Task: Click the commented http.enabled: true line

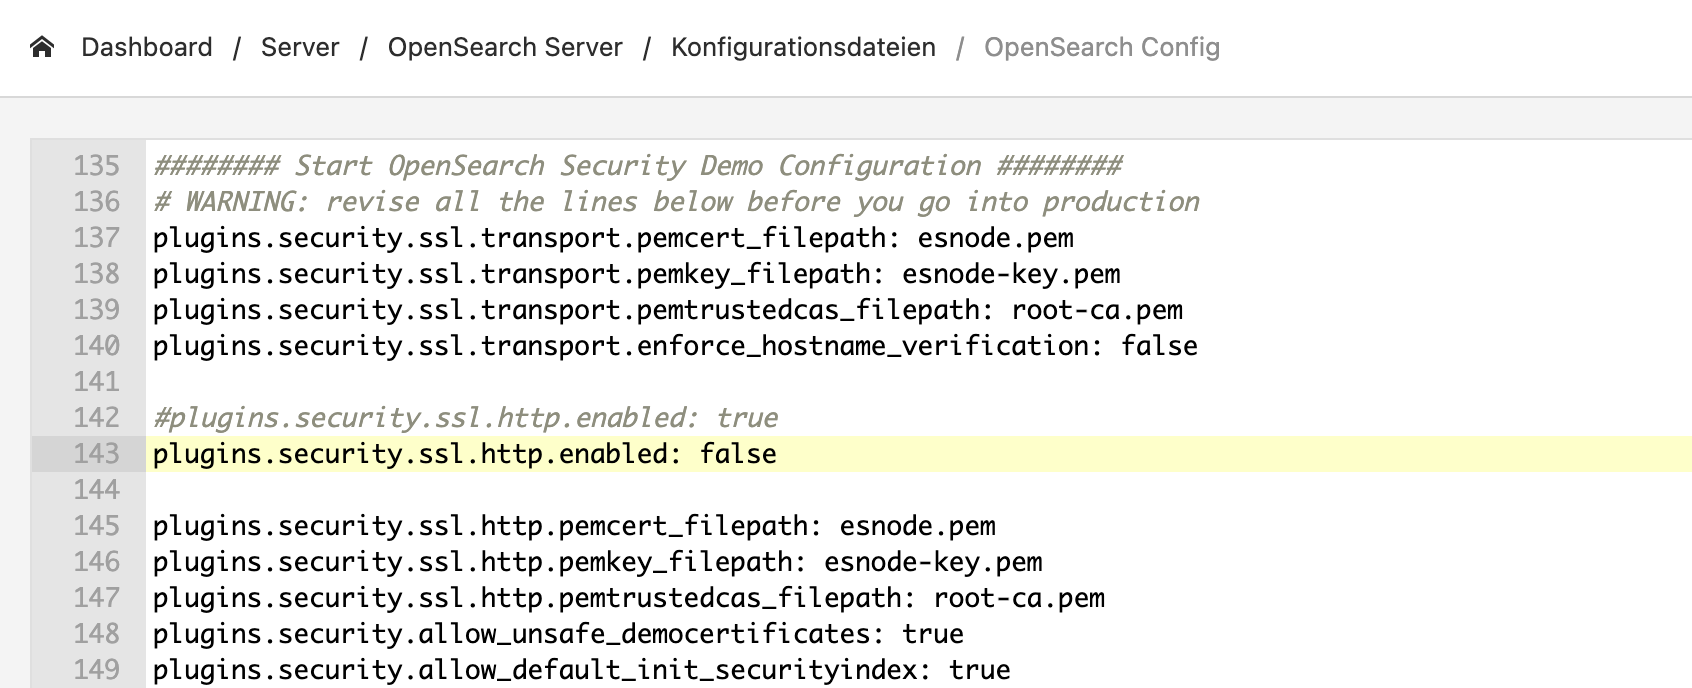Action: point(465,418)
